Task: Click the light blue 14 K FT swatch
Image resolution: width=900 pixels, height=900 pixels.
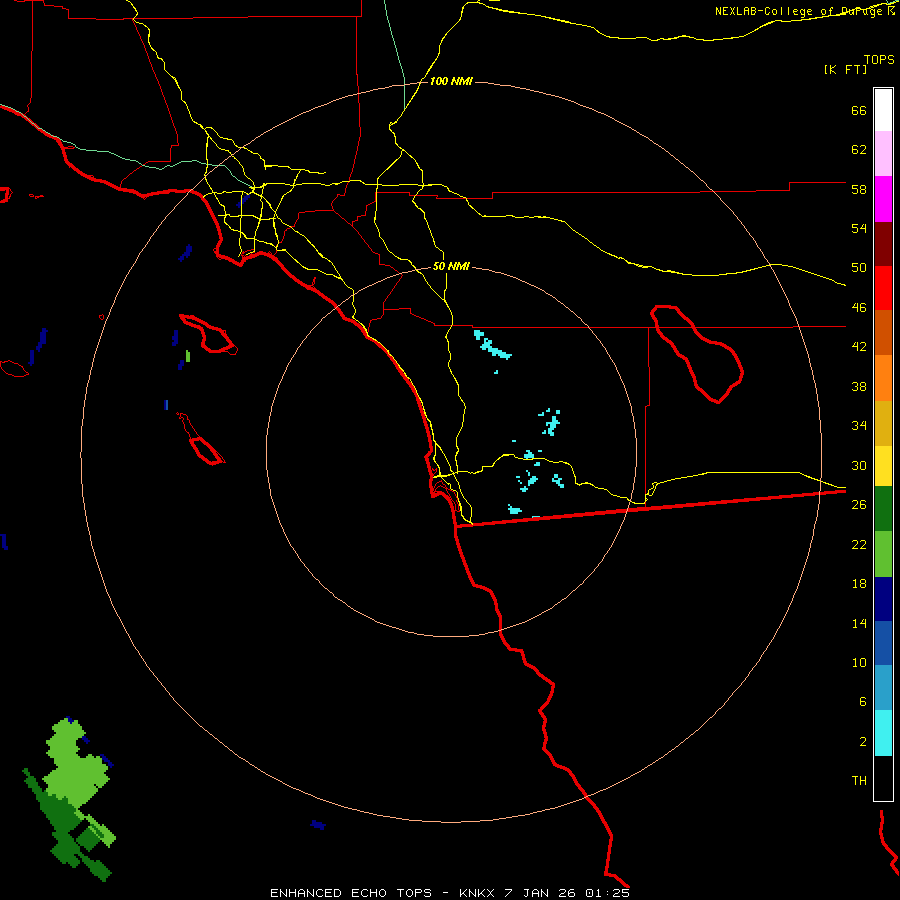Action: click(883, 688)
